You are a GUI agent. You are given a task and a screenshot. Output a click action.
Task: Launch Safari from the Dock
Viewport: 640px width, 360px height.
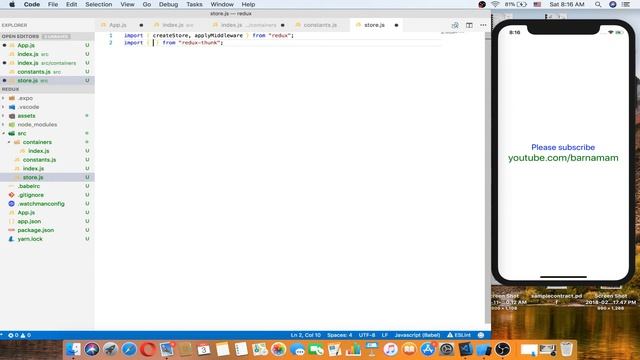pyautogui.click(x=129, y=349)
